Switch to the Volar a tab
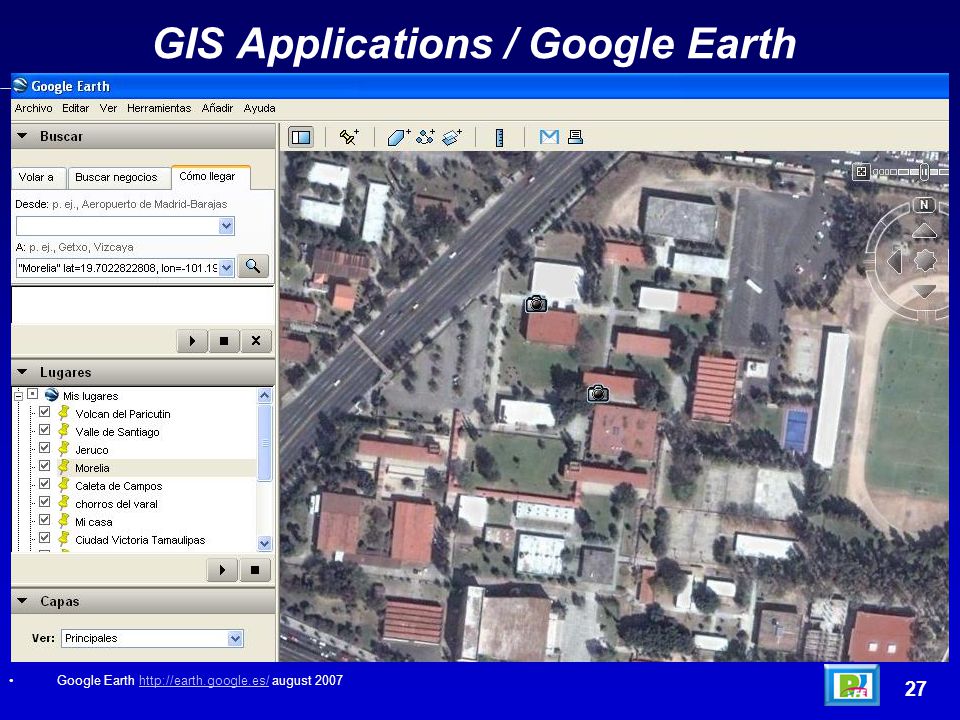This screenshot has height=720, width=960. click(36, 178)
